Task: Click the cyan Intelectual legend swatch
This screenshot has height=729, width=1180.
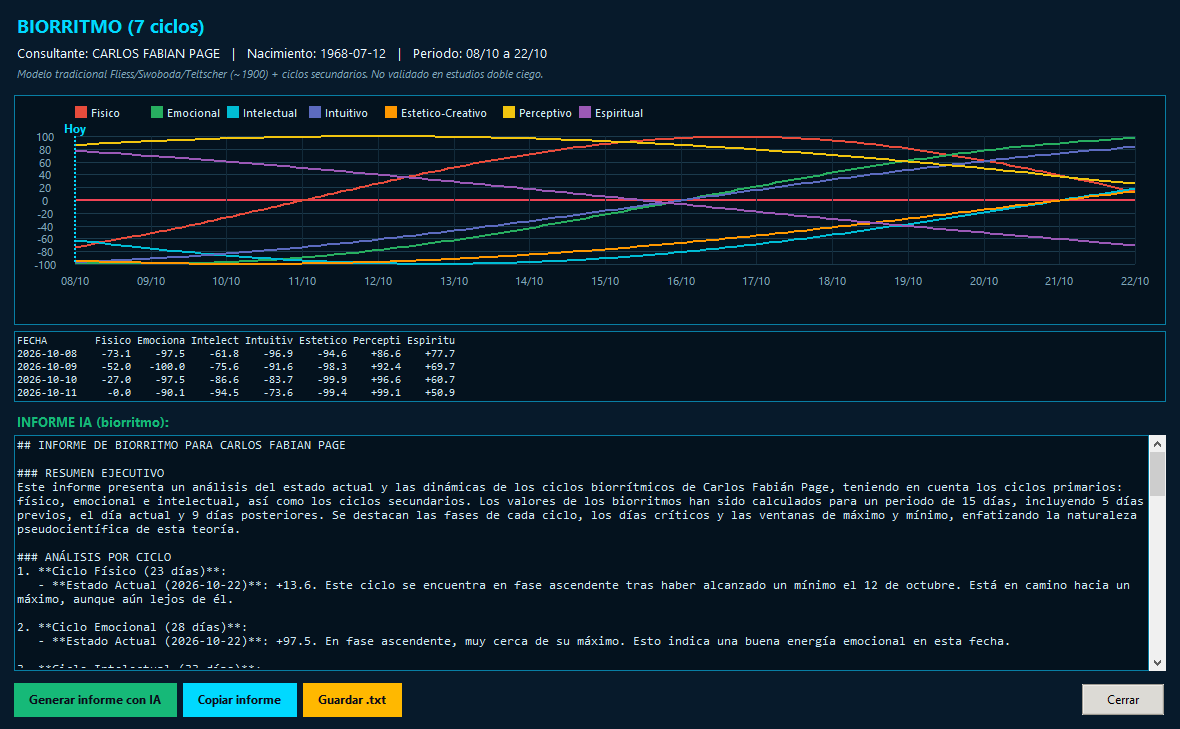Action: (233, 113)
